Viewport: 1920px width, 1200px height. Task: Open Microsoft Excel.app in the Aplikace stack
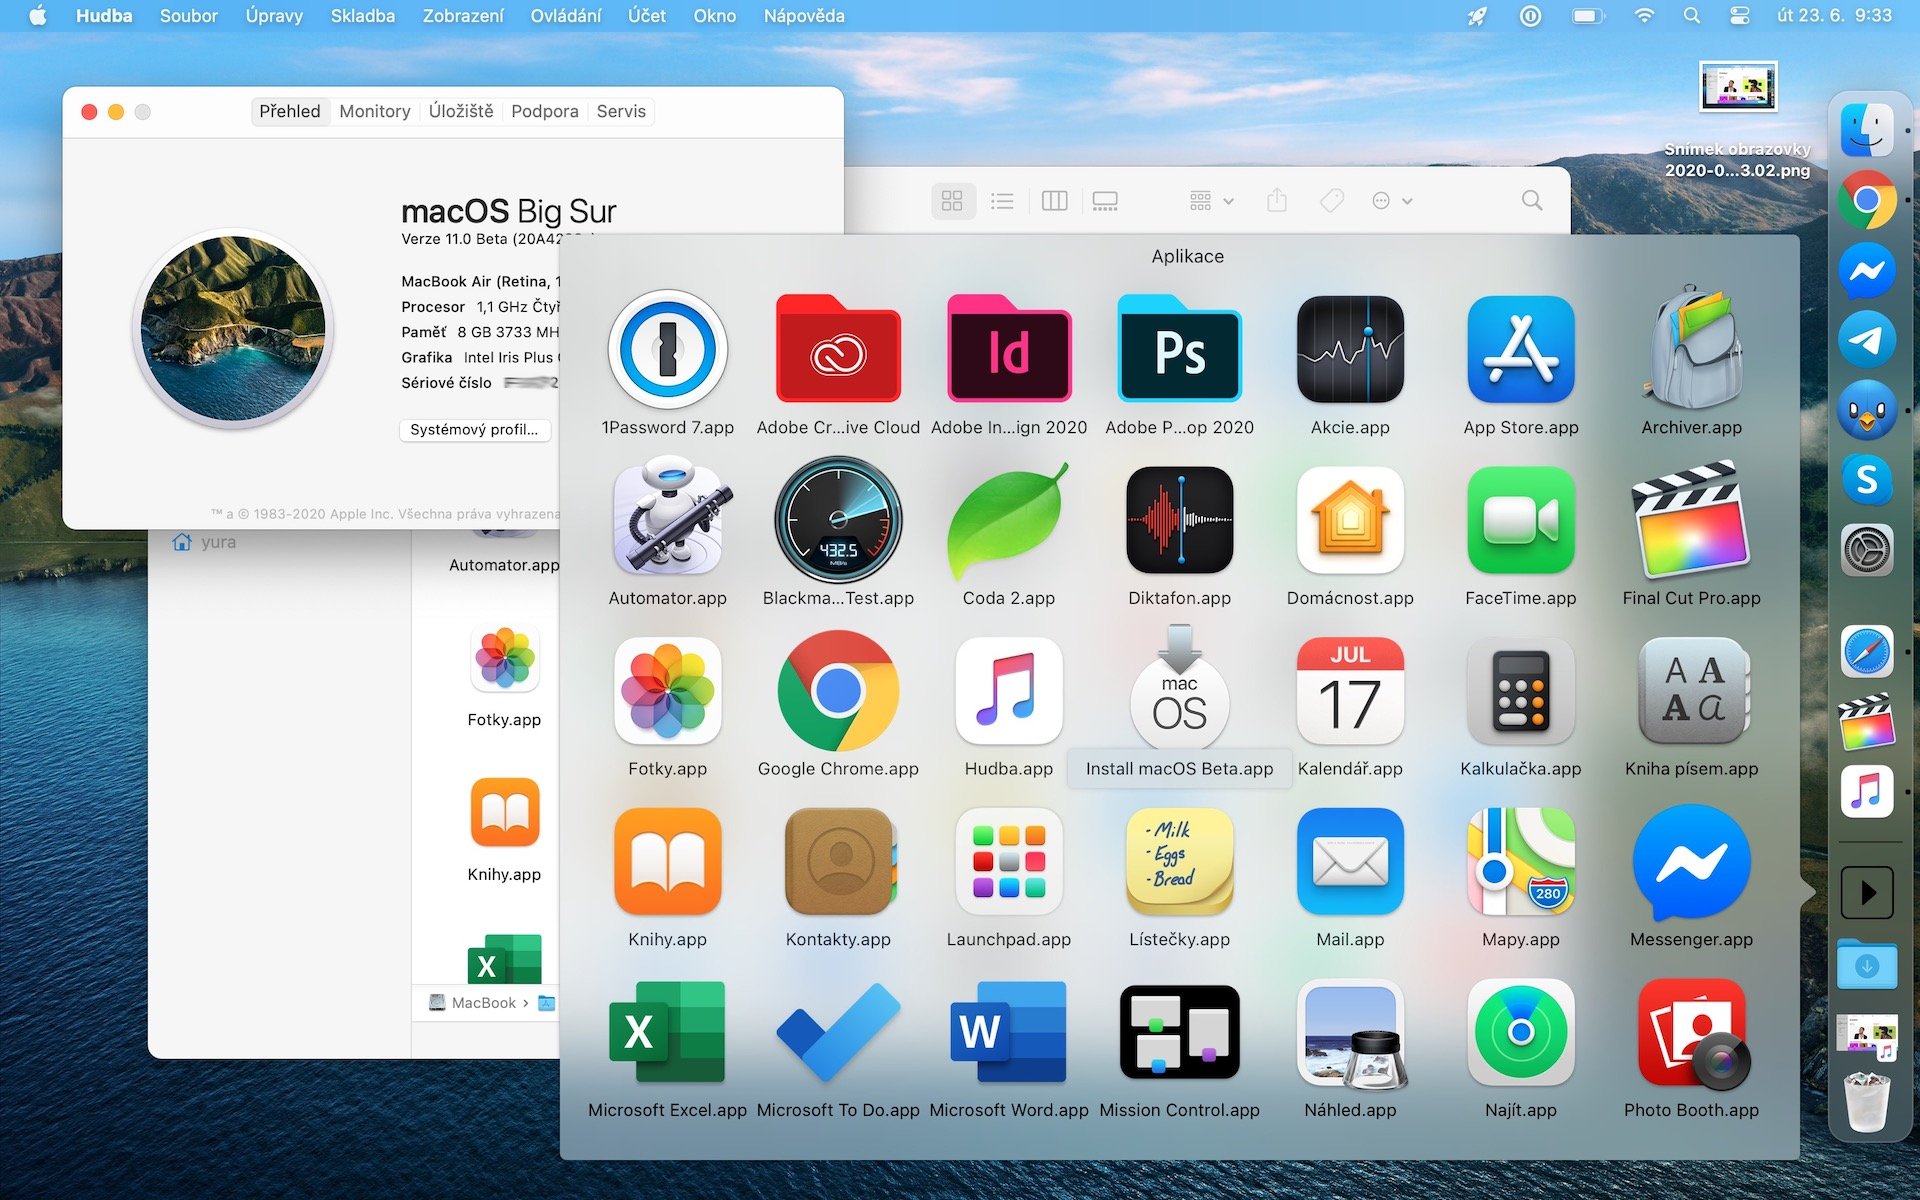click(x=668, y=1032)
